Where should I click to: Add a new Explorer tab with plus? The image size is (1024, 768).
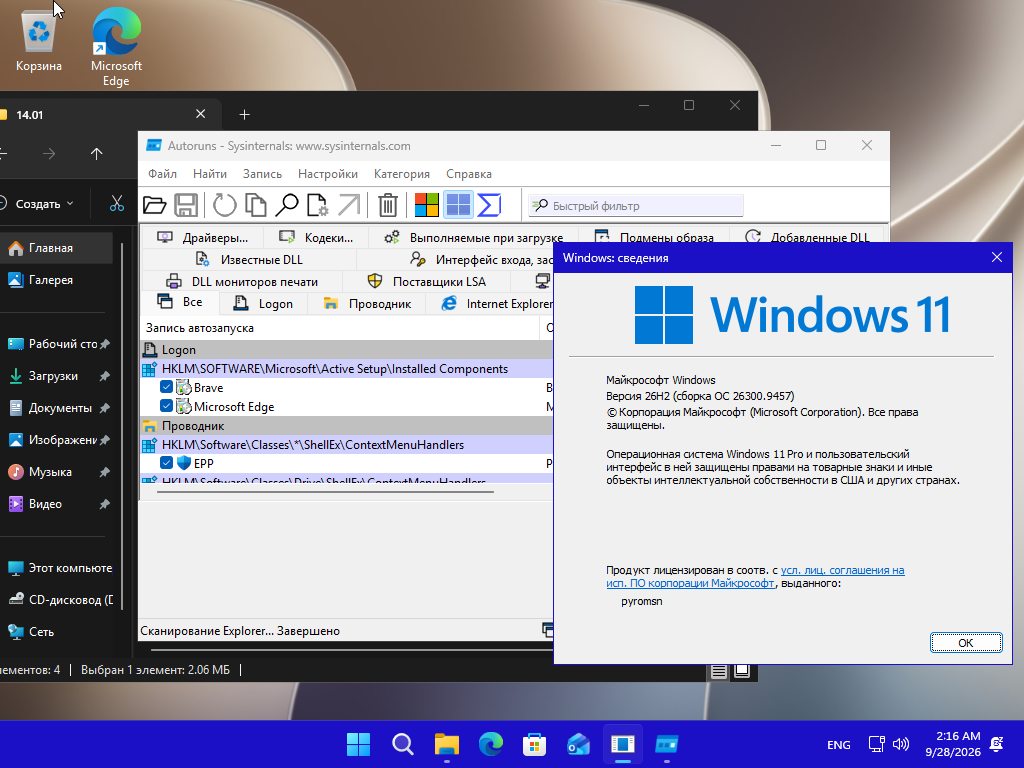click(244, 114)
